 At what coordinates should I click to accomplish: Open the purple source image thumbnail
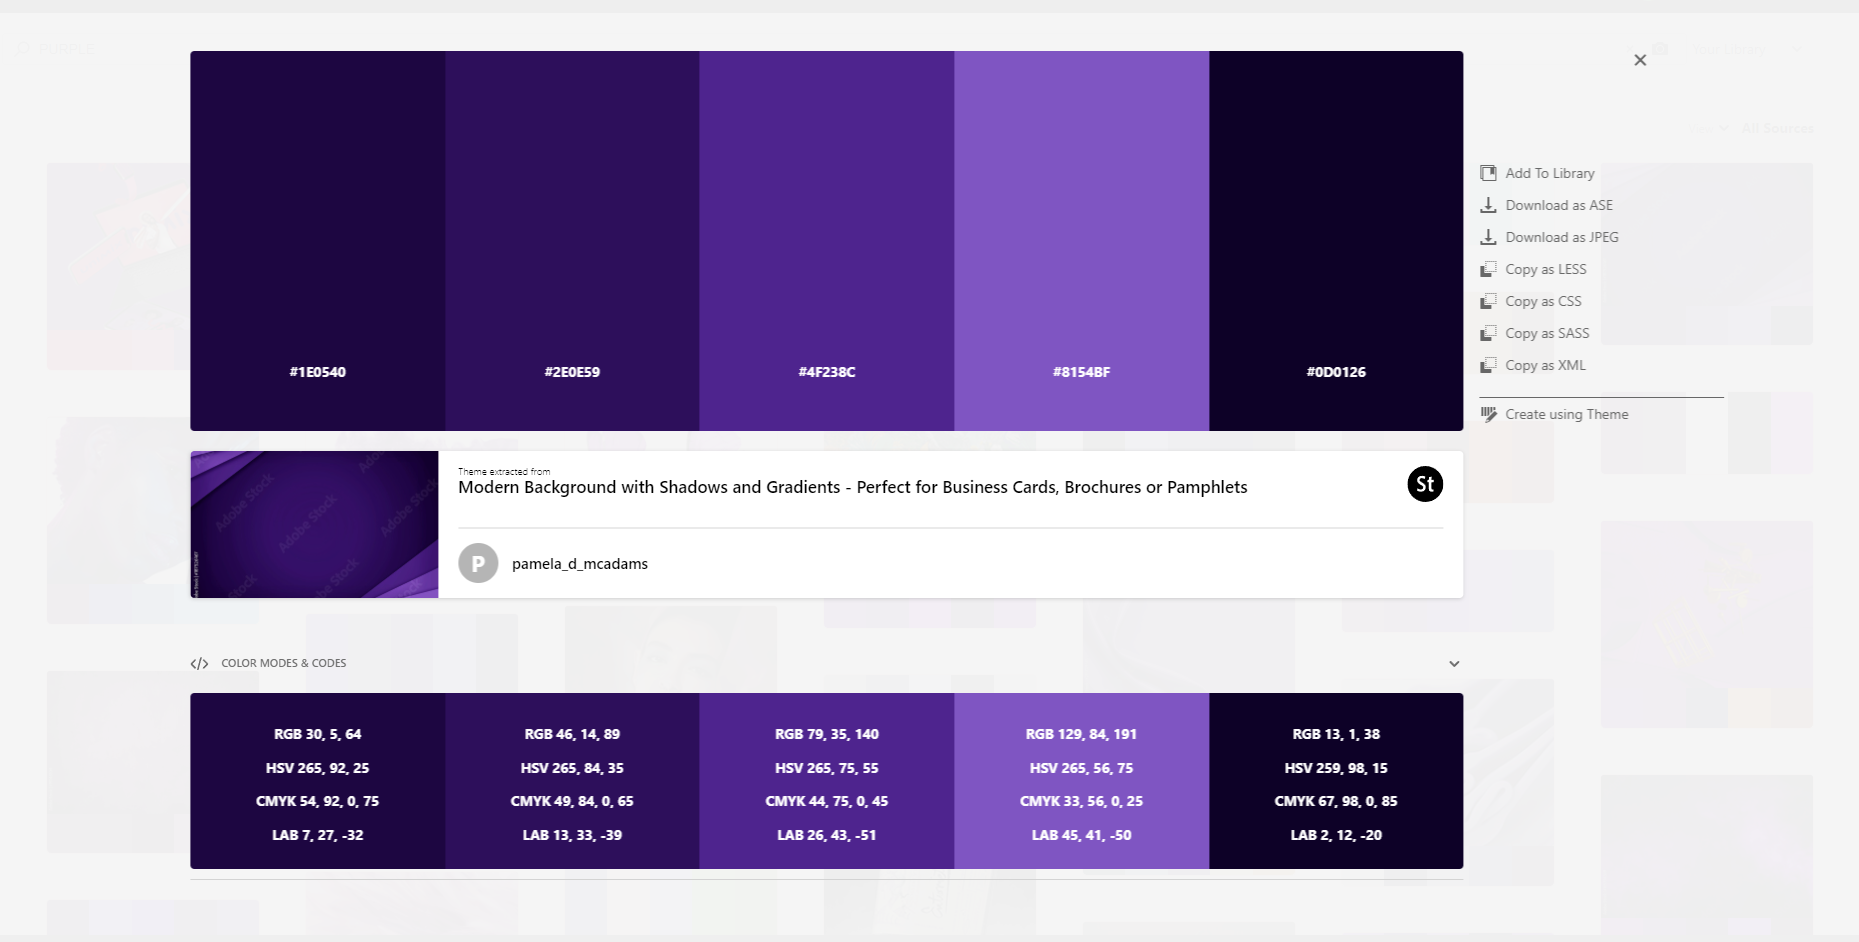pos(314,525)
